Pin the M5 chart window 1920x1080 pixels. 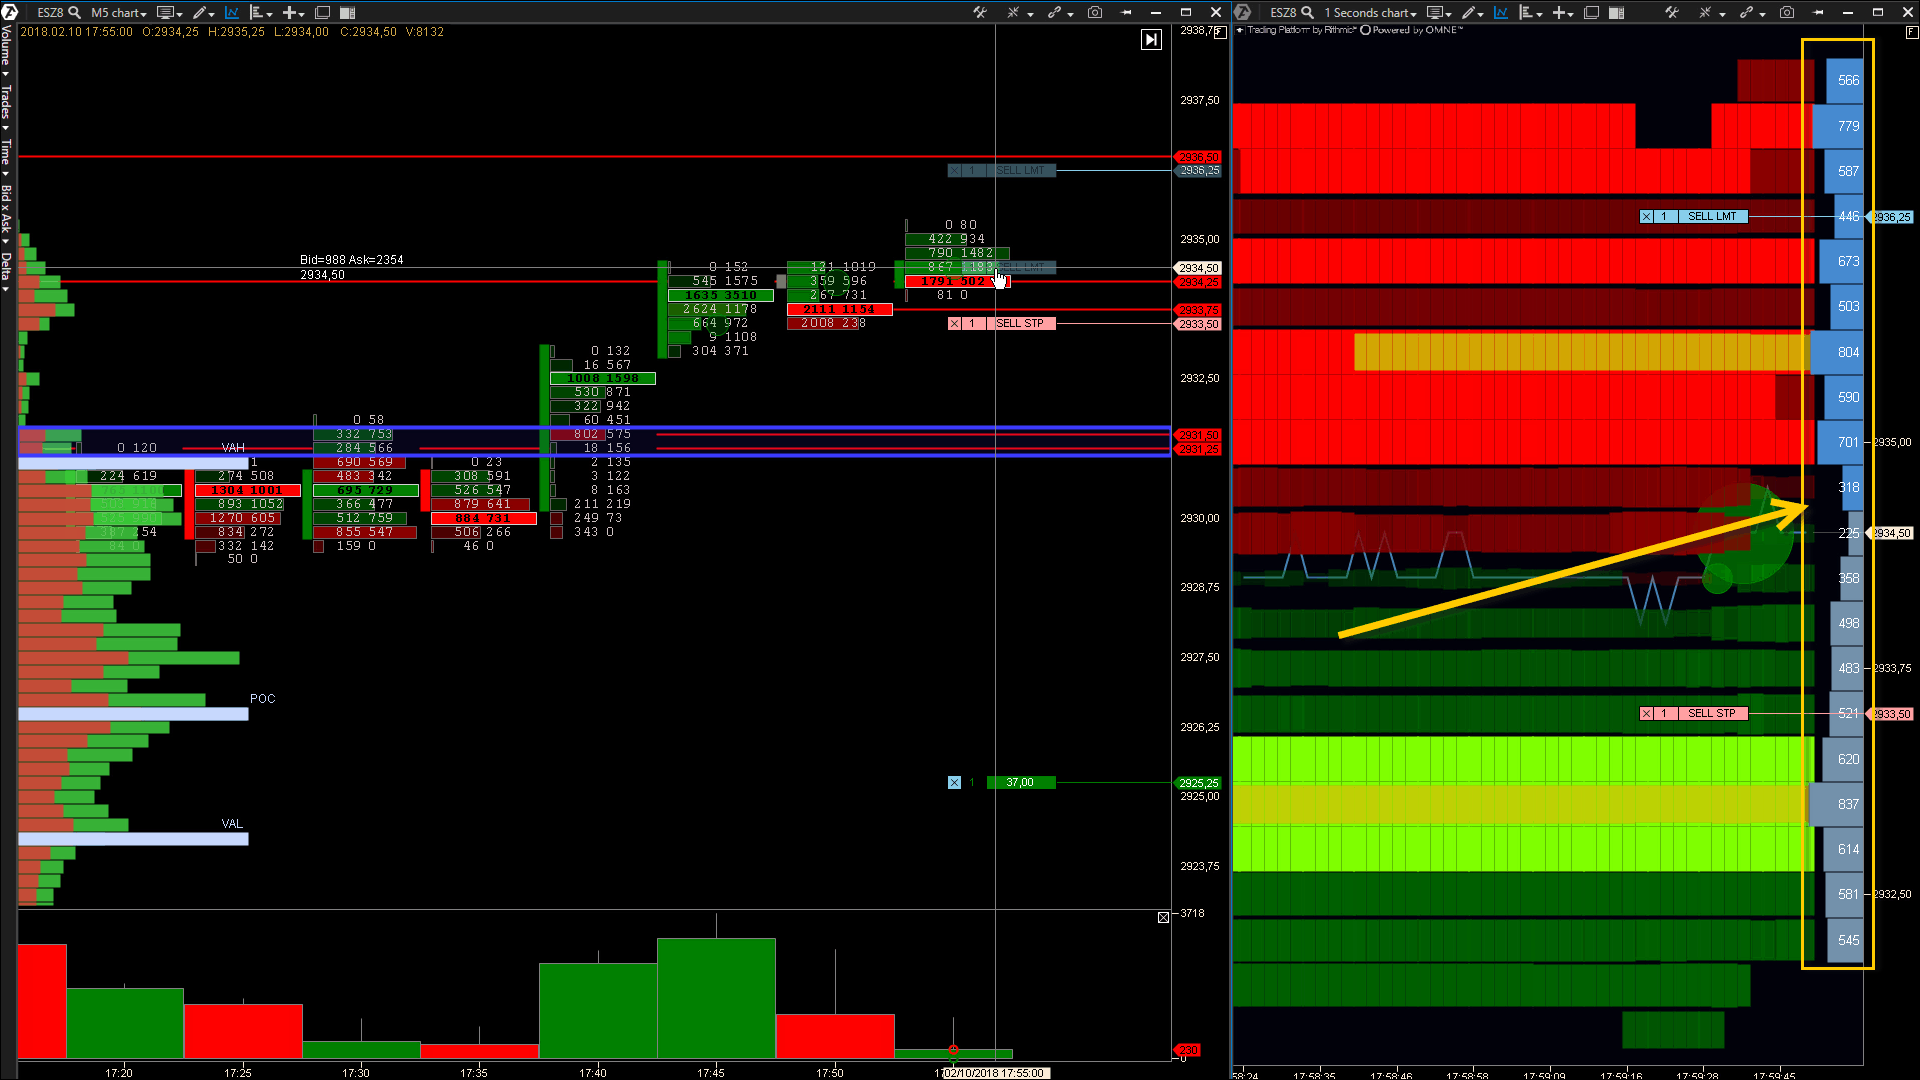pyautogui.click(x=1127, y=12)
